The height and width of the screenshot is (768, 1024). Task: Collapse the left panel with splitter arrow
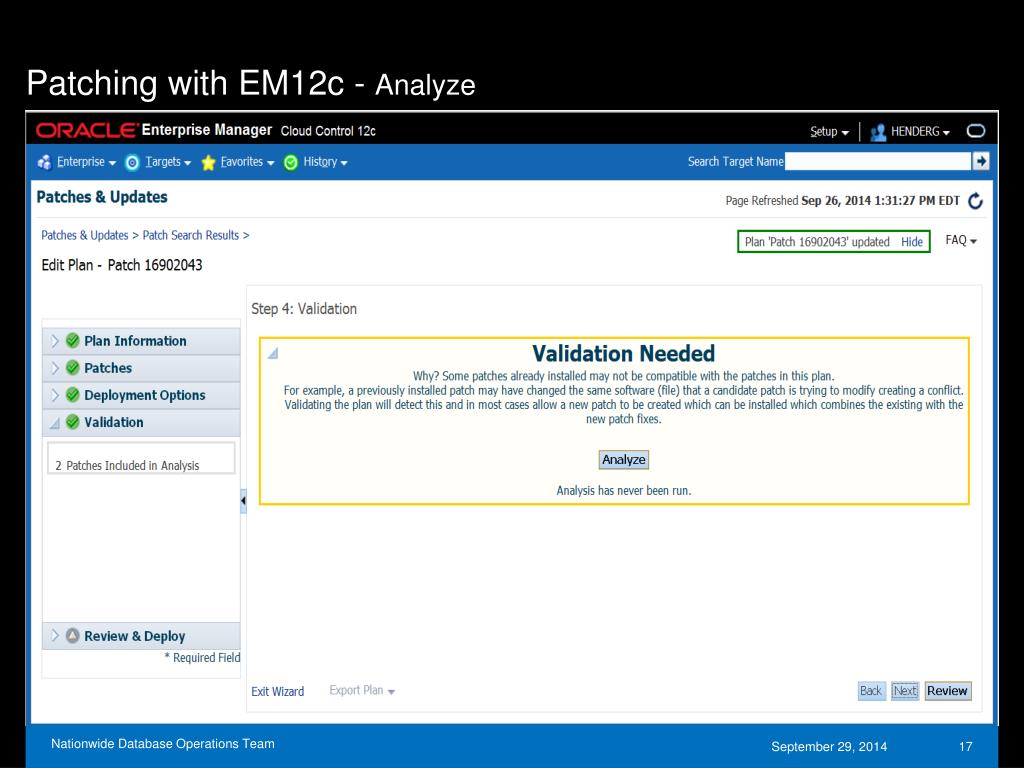click(243, 501)
